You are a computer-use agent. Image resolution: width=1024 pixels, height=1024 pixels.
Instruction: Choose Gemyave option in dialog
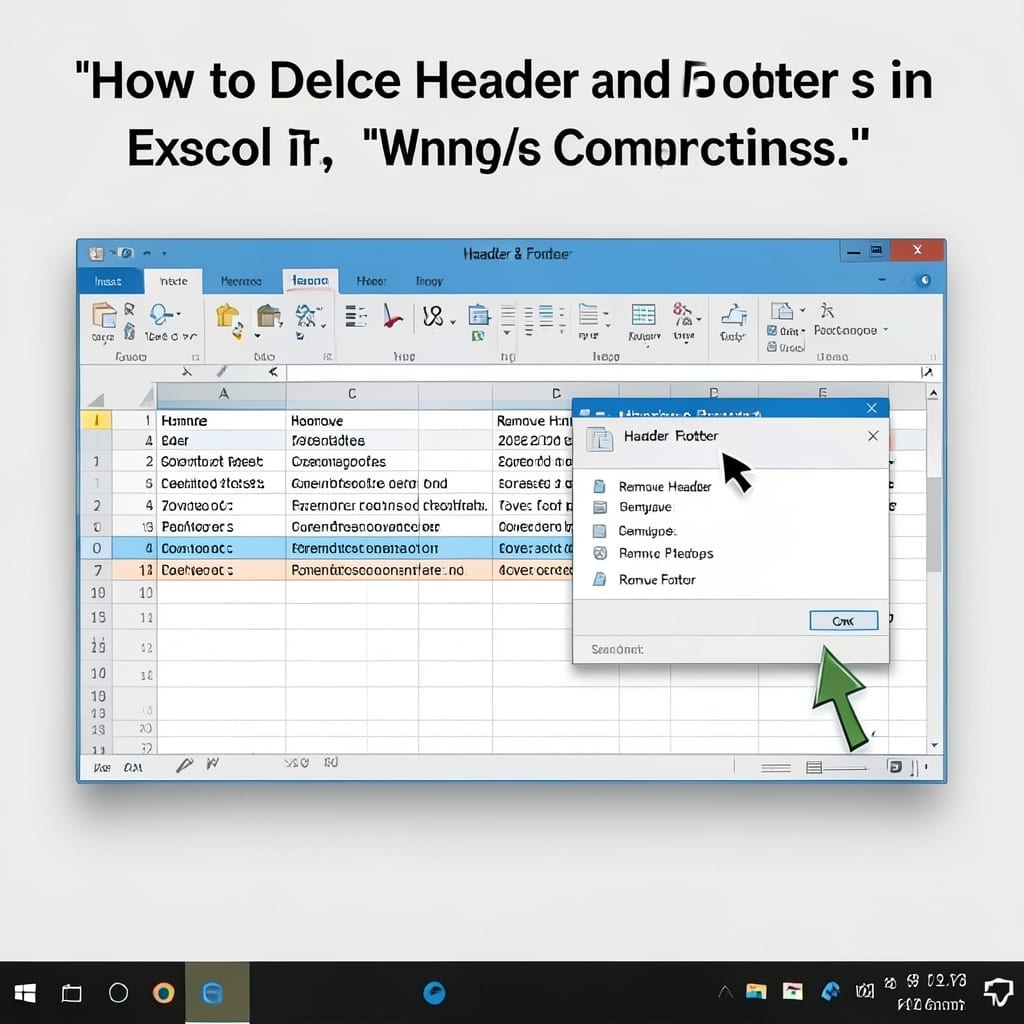645,507
